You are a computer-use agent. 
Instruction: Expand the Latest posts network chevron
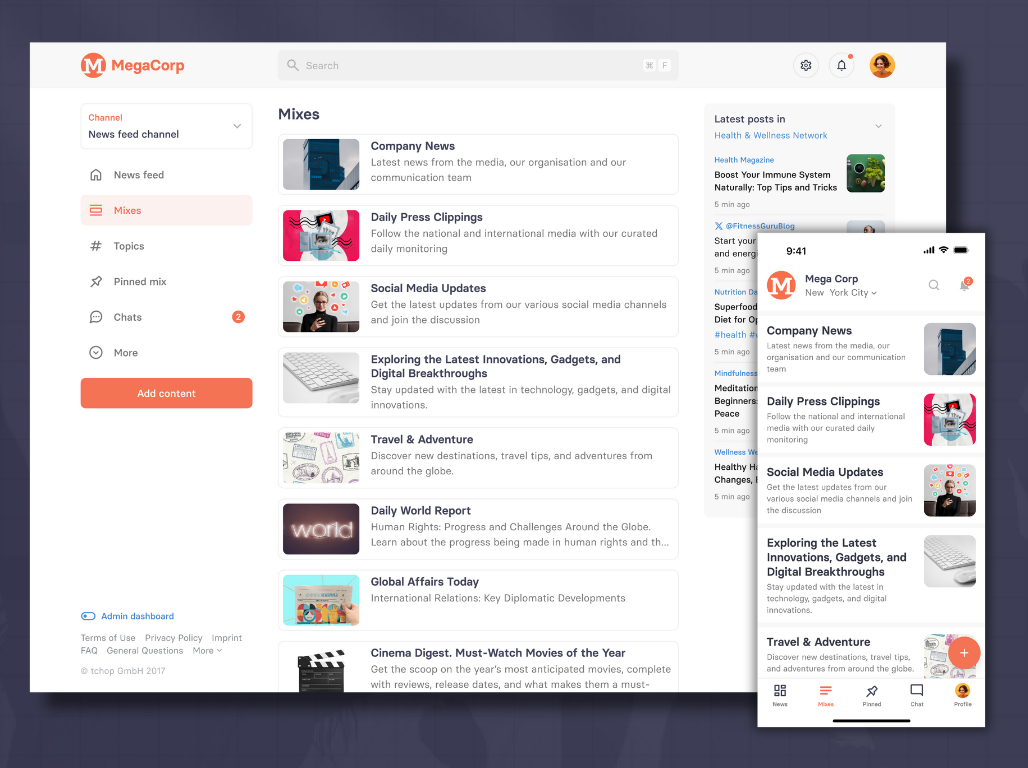(878, 126)
